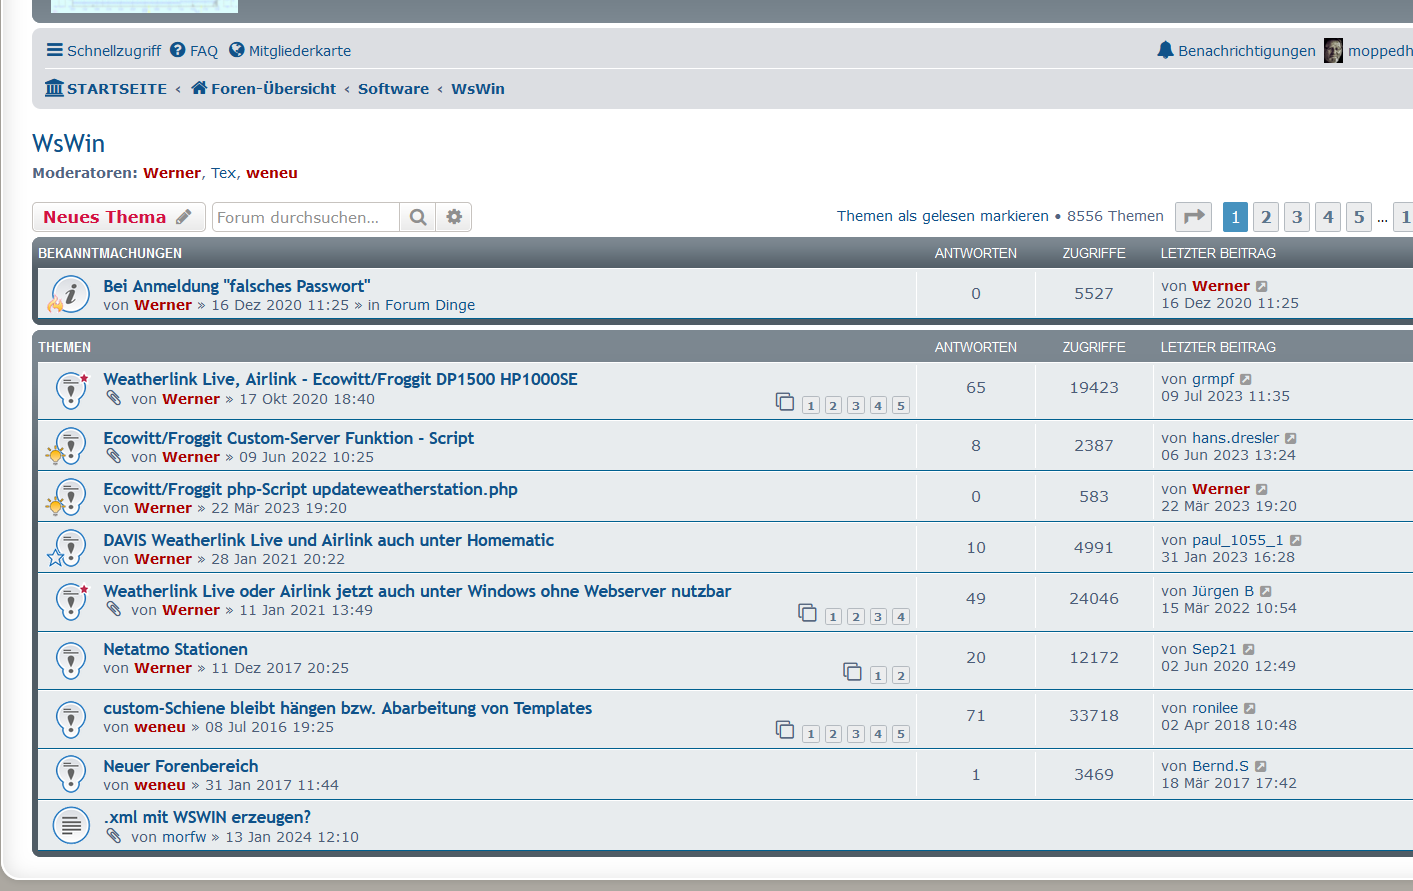Go to STARTSEITE home breadcrumb

(106, 89)
